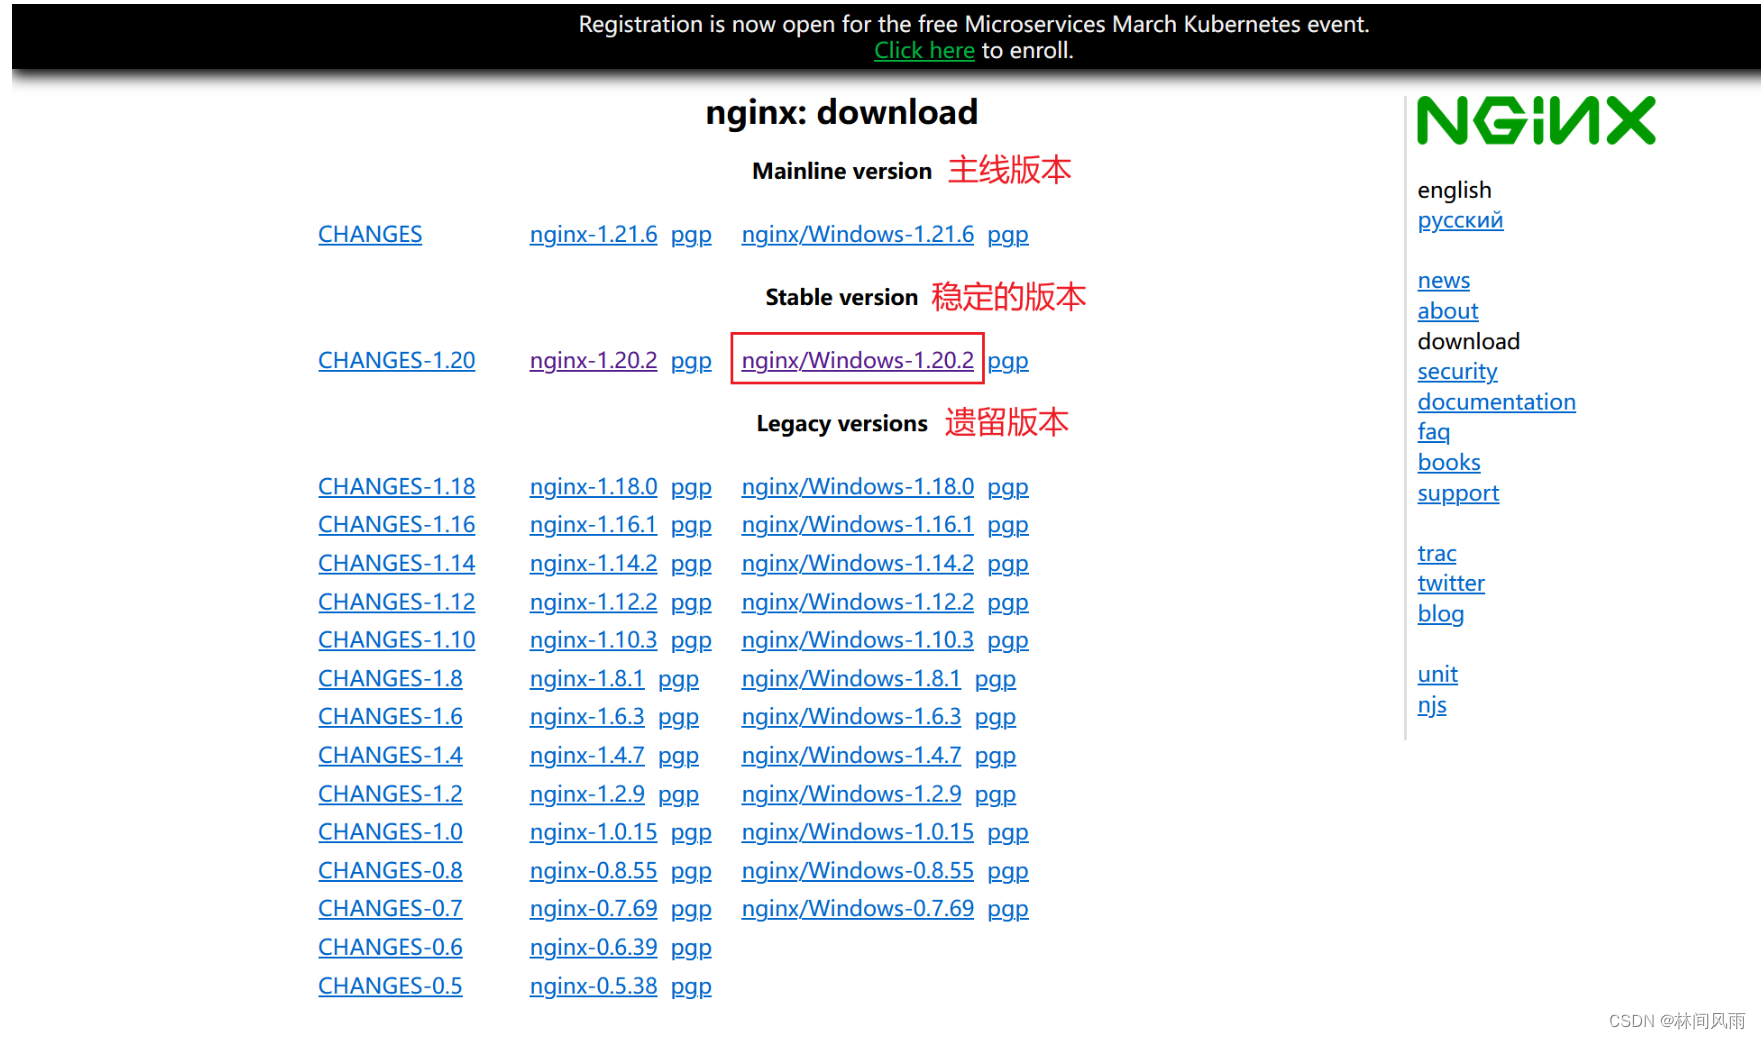Open the security page
The height and width of the screenshot is (1039, 1761).
click(x=1457, y=372)
